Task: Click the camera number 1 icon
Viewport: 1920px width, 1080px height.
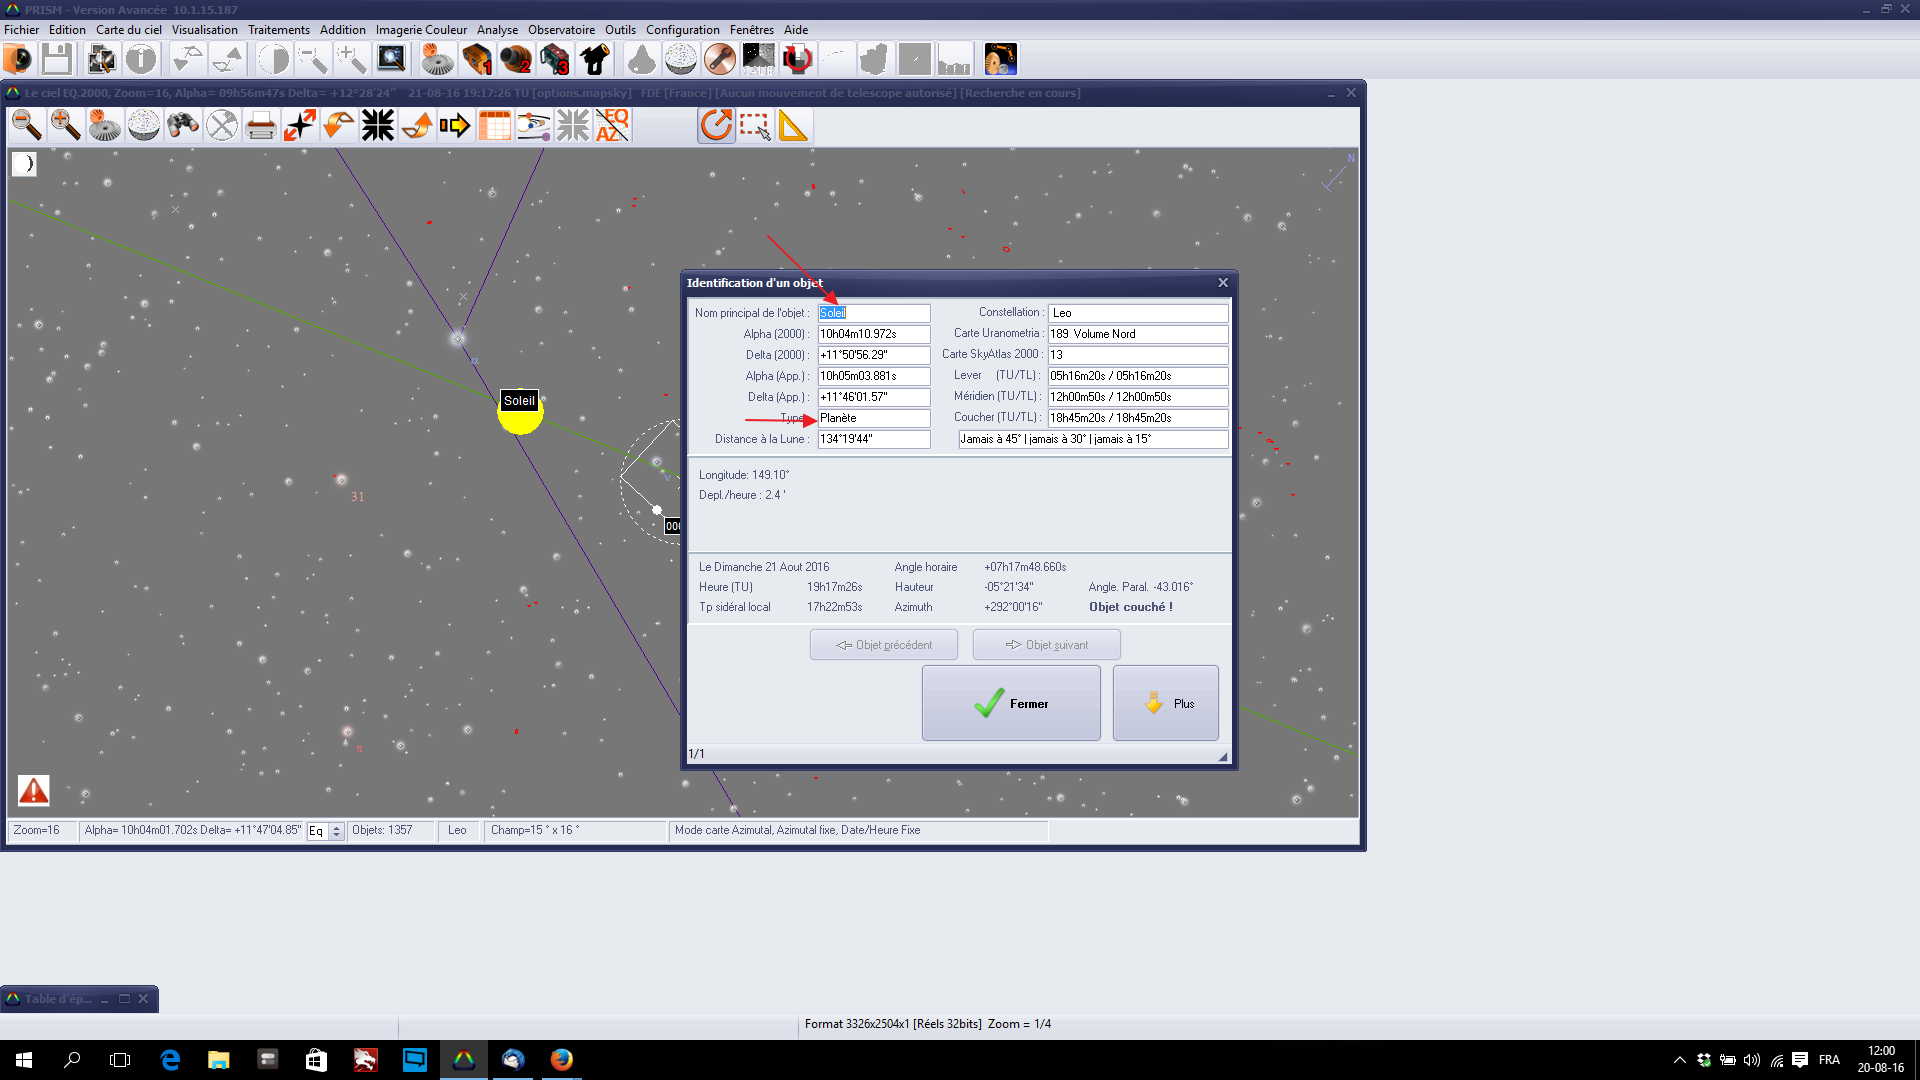Action: pos(477,59)
